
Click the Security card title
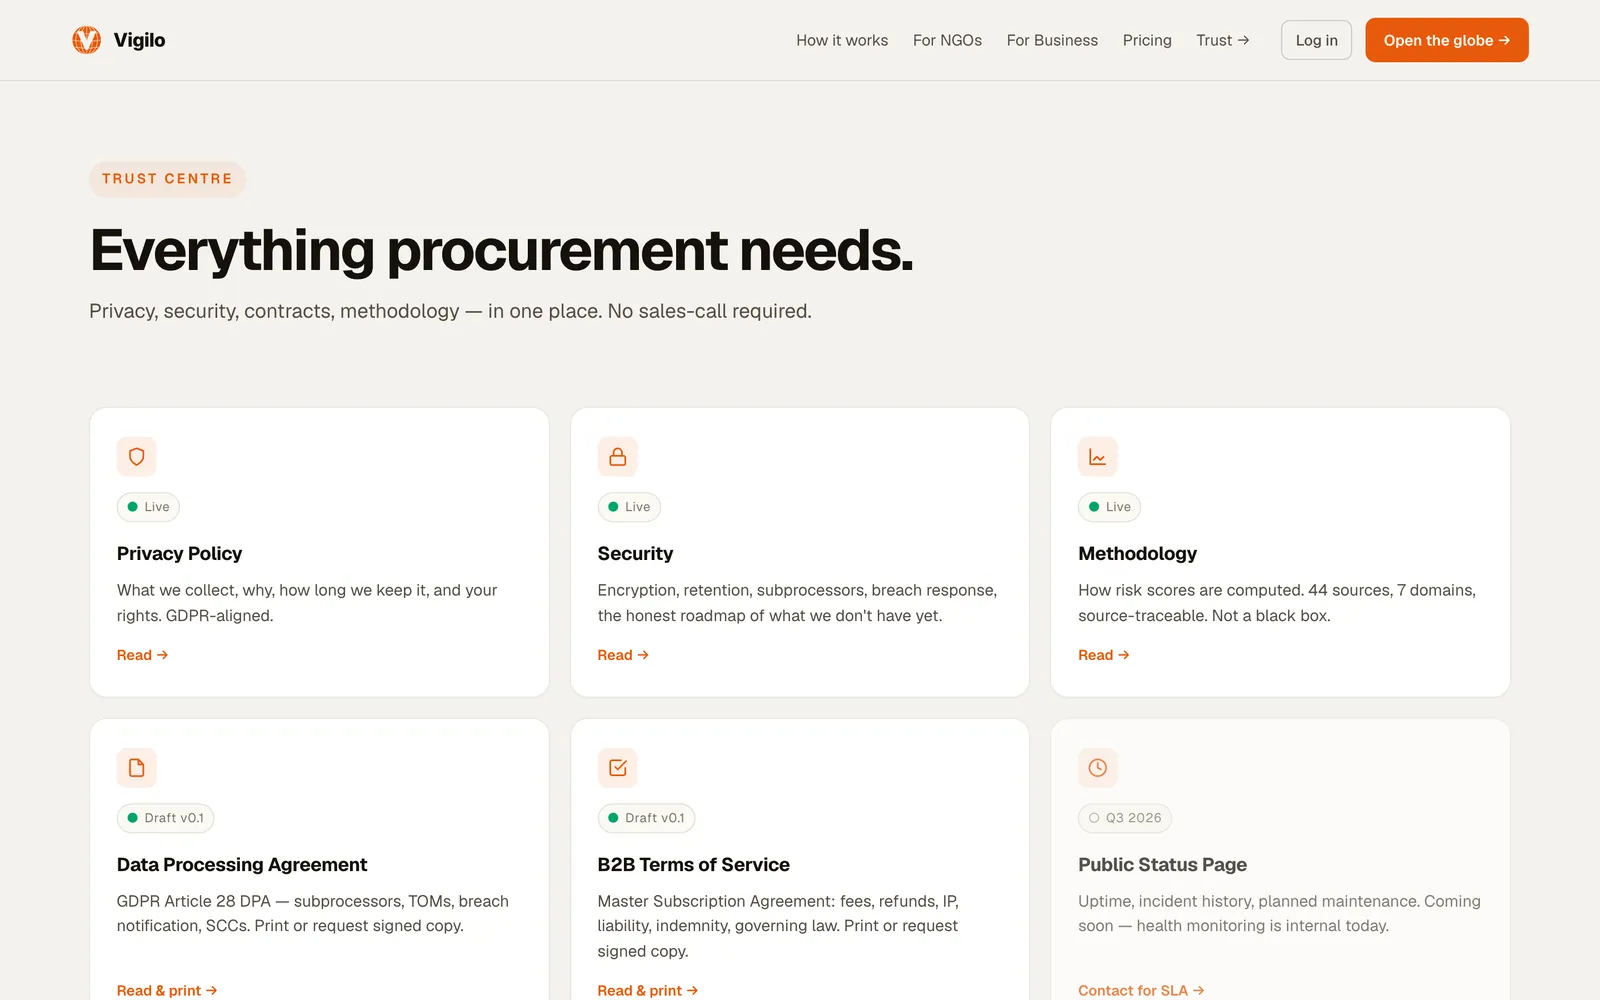tap(635, 553)
